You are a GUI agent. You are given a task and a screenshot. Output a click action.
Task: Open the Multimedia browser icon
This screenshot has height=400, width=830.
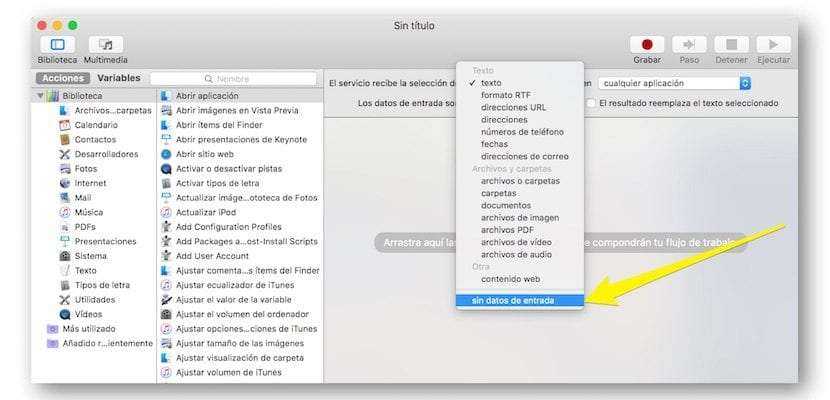pos(105,45)
